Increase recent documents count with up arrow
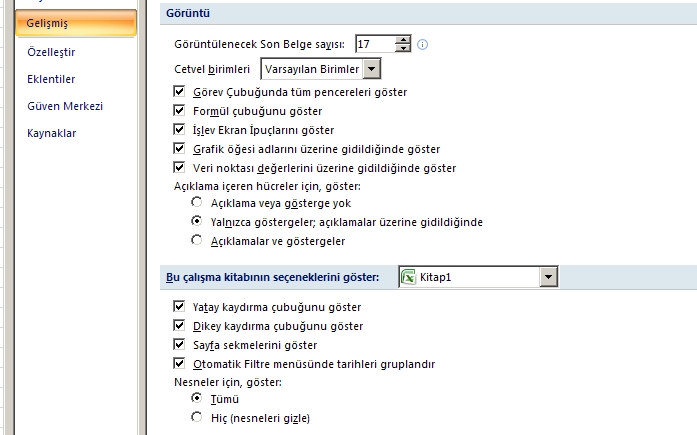The image size is (697, 435). (x=403, y=40)
